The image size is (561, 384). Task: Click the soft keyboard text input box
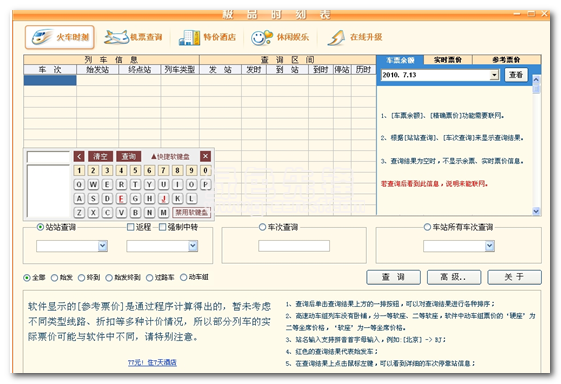pyautogui.click(x=48, y=157)
